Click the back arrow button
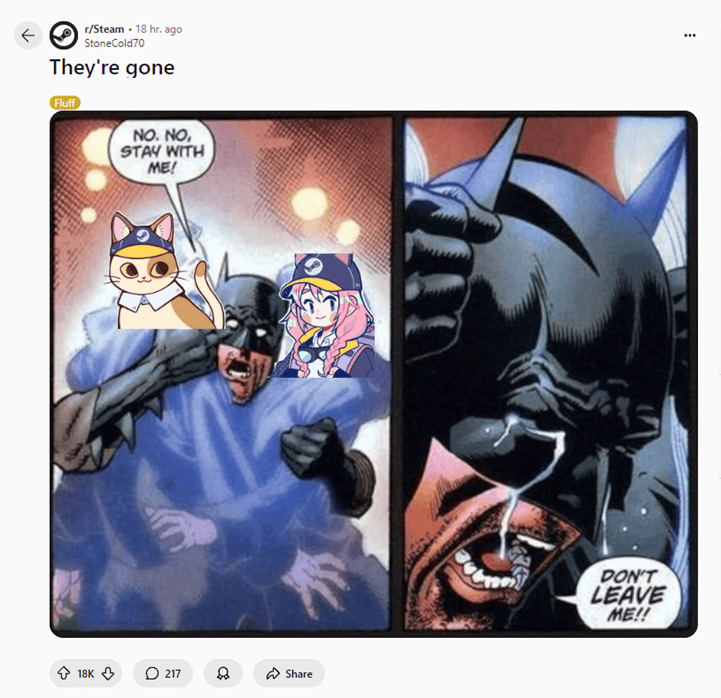Viewport: 721px width, 698px height. [x=28, y=35]
